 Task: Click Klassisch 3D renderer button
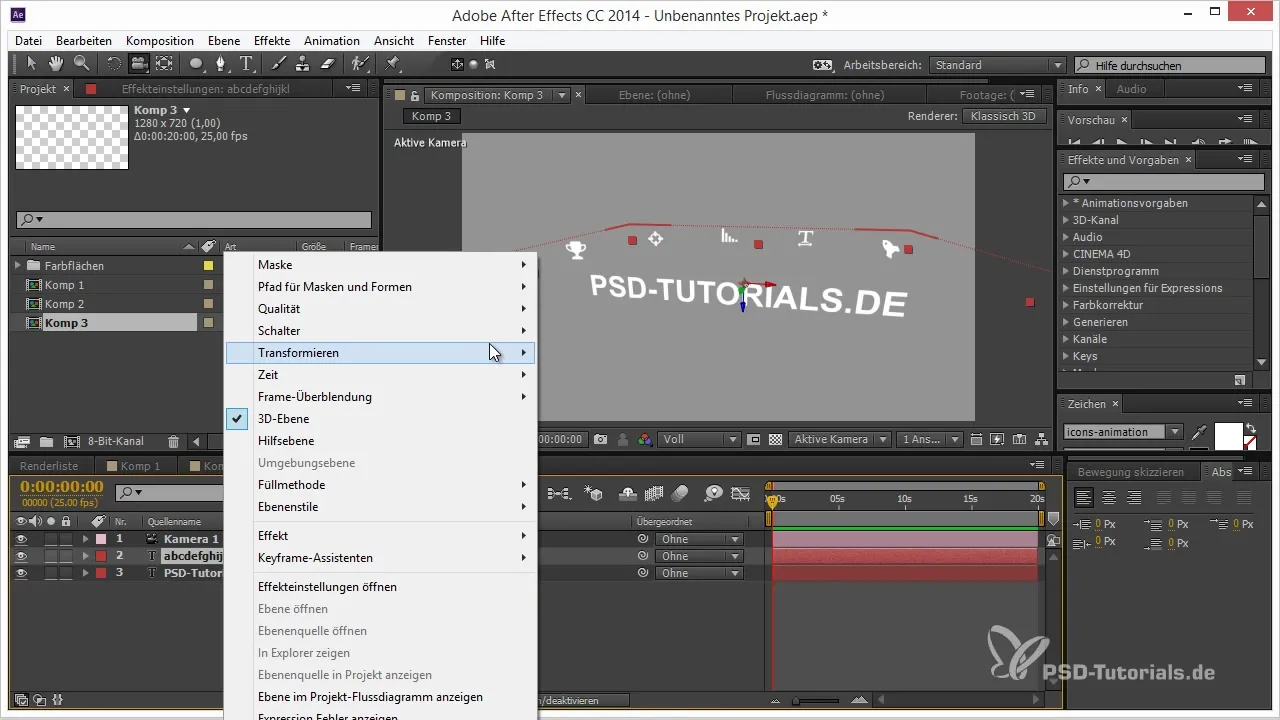(1004, 116)
